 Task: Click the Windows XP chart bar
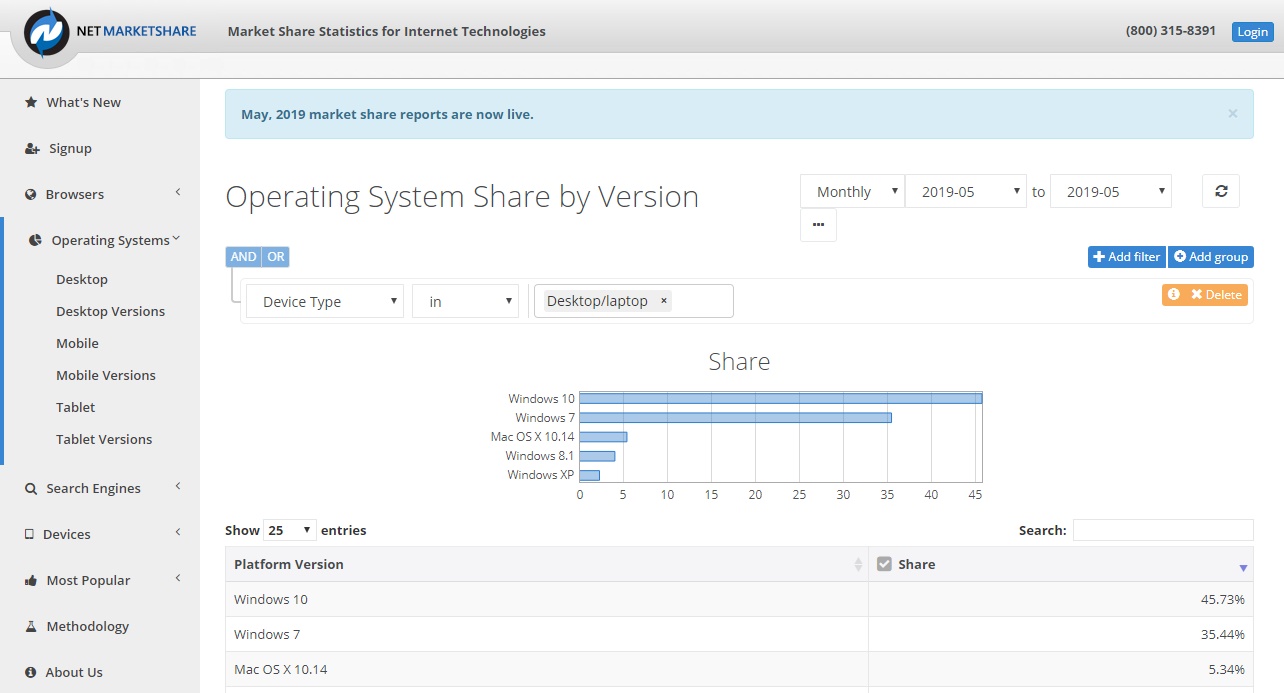pyautogui.click(x=590, y=475)
